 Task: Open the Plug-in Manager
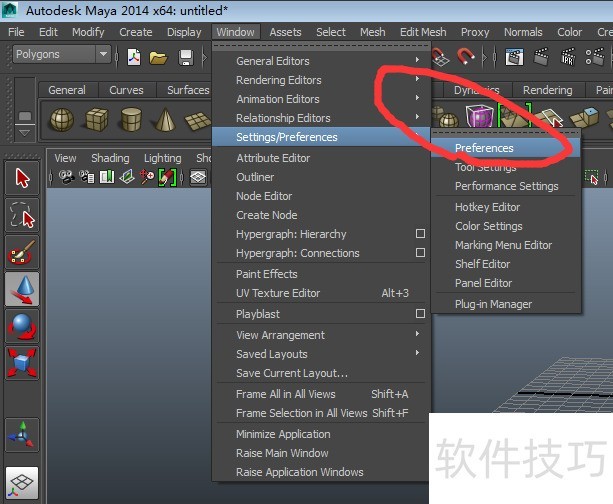[x=493, y=304]
